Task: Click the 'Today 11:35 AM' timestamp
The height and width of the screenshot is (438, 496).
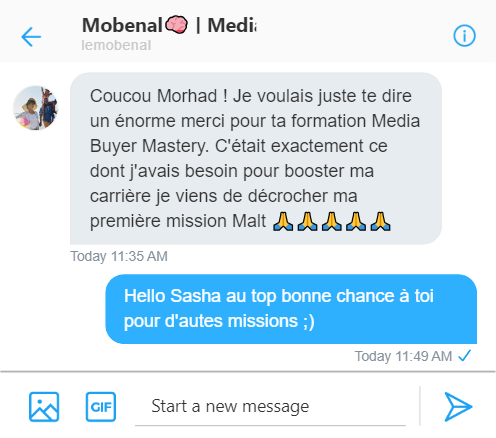Action: tap(119, 256)
